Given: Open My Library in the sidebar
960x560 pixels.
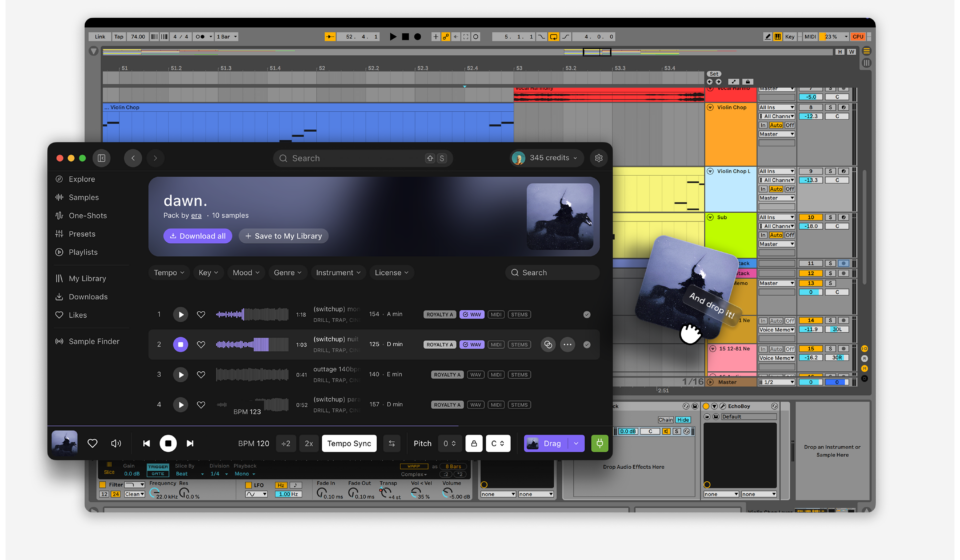Looking at the screenshot, I should click(87, 279).
